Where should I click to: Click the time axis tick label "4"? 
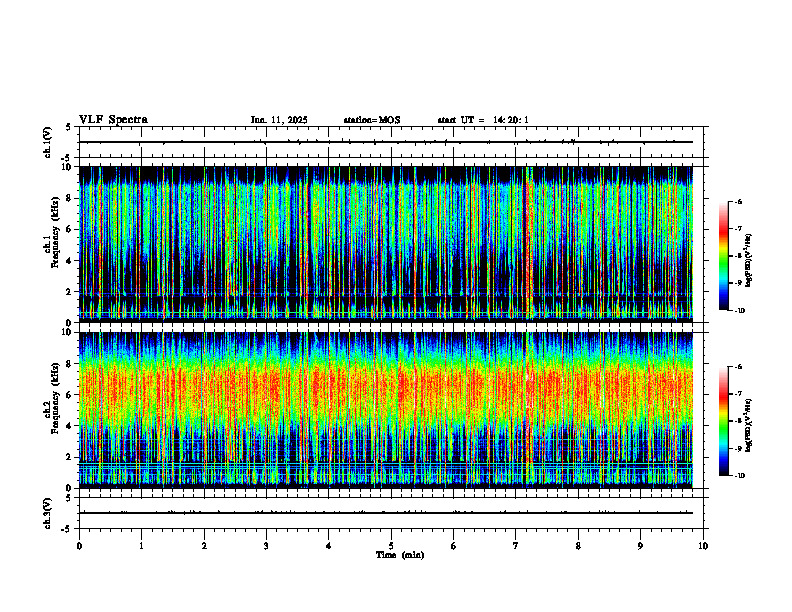pos(329,546)
